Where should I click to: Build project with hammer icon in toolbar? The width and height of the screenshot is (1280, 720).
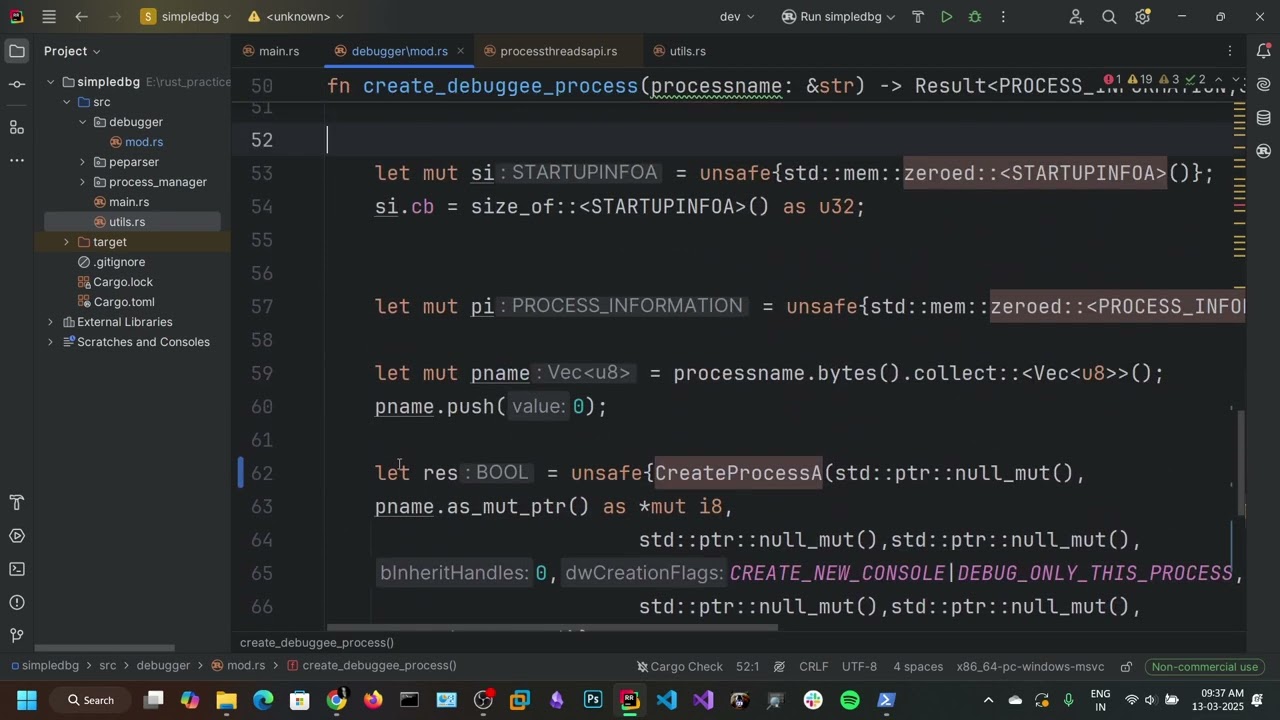point(918,17)
